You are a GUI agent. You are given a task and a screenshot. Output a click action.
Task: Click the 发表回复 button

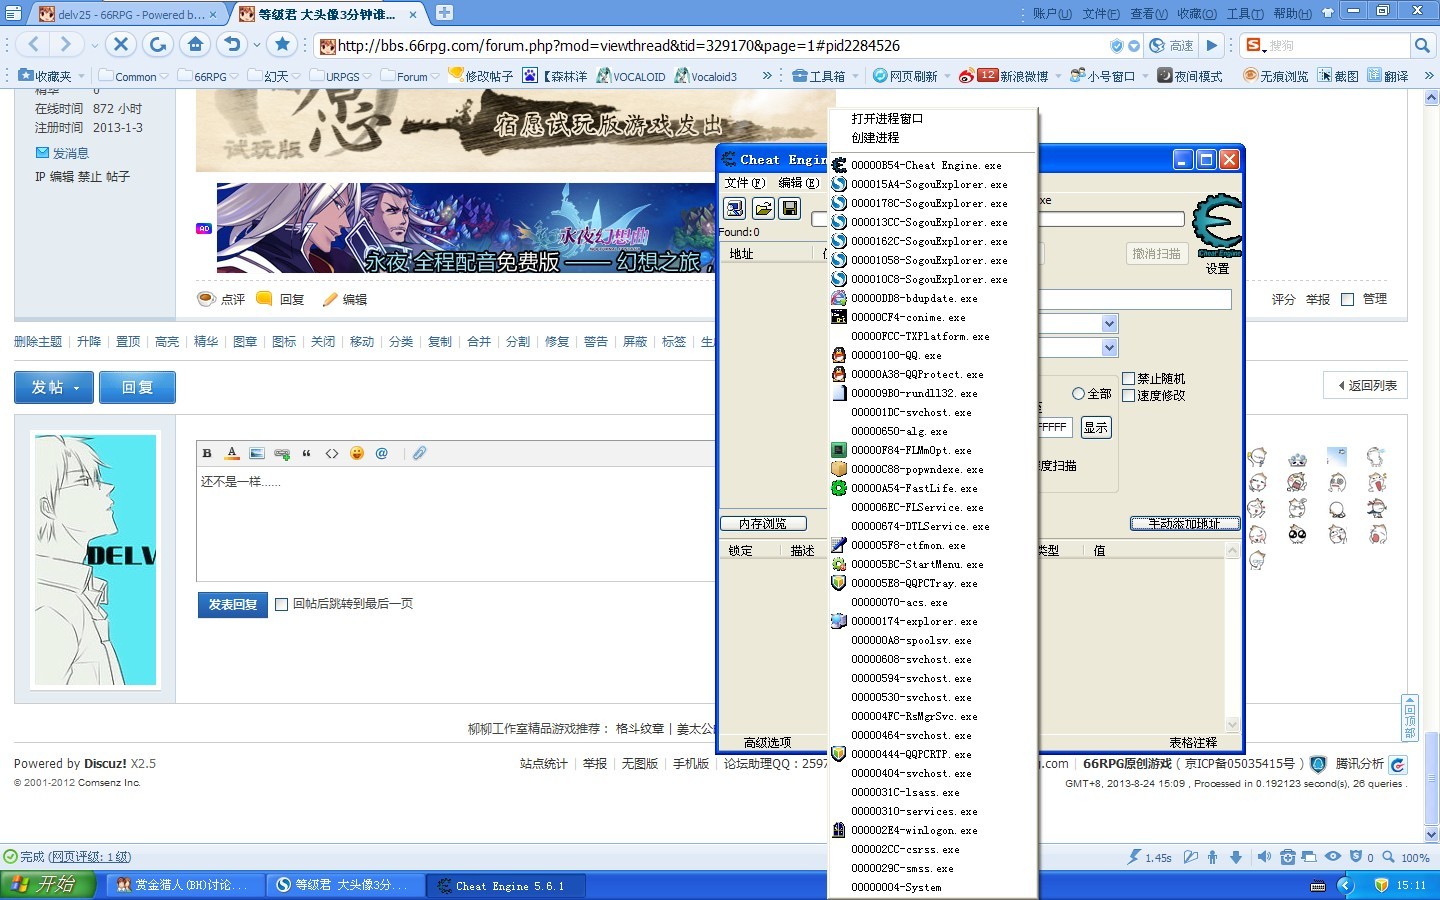pyautogui.click(x=233, y=605)
